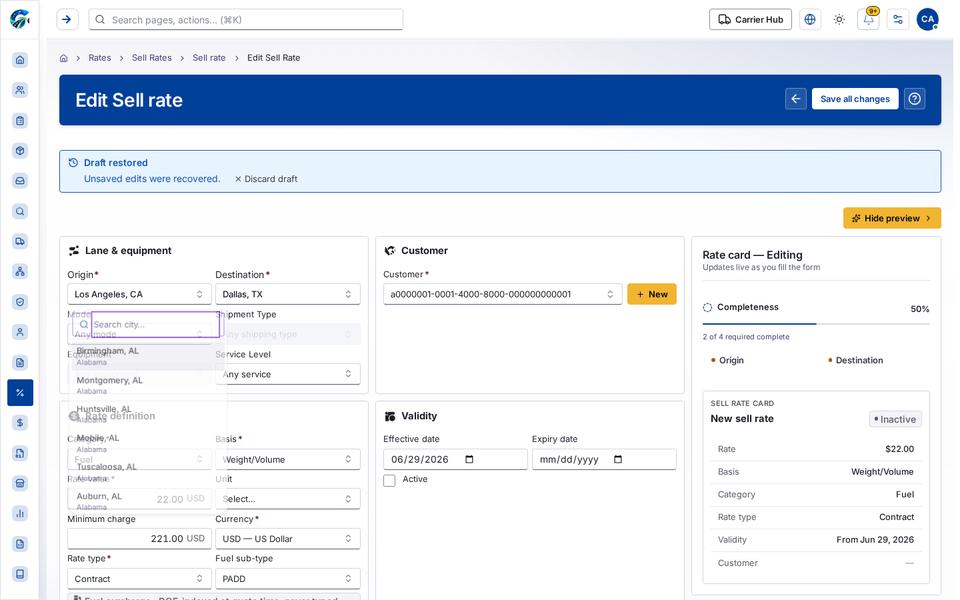Open the Destination dropdown showing Dallas, TX
The image size is (960, 600).
(288, 294)
